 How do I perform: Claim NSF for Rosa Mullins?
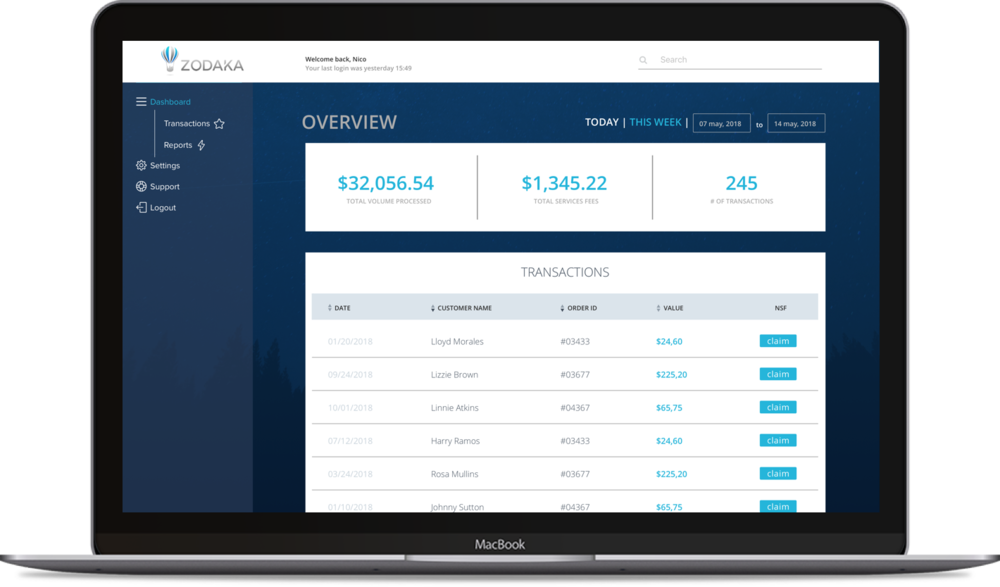(x=777, y=473)
